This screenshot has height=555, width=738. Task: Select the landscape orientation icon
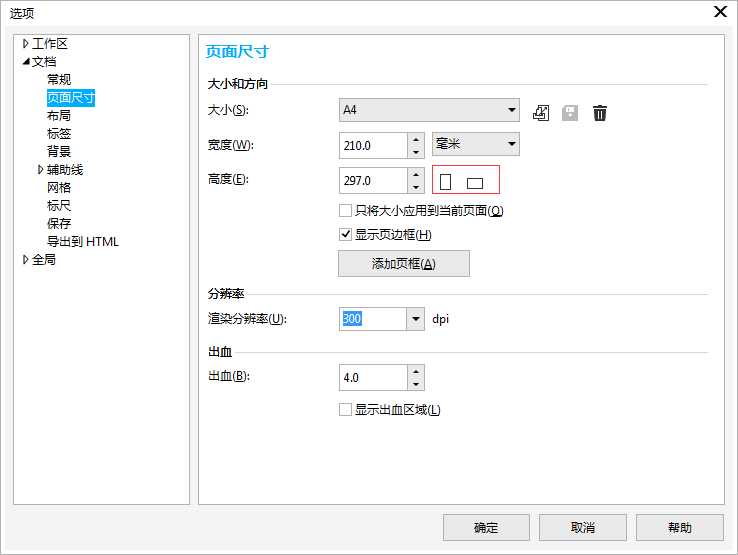click(475, 182)
